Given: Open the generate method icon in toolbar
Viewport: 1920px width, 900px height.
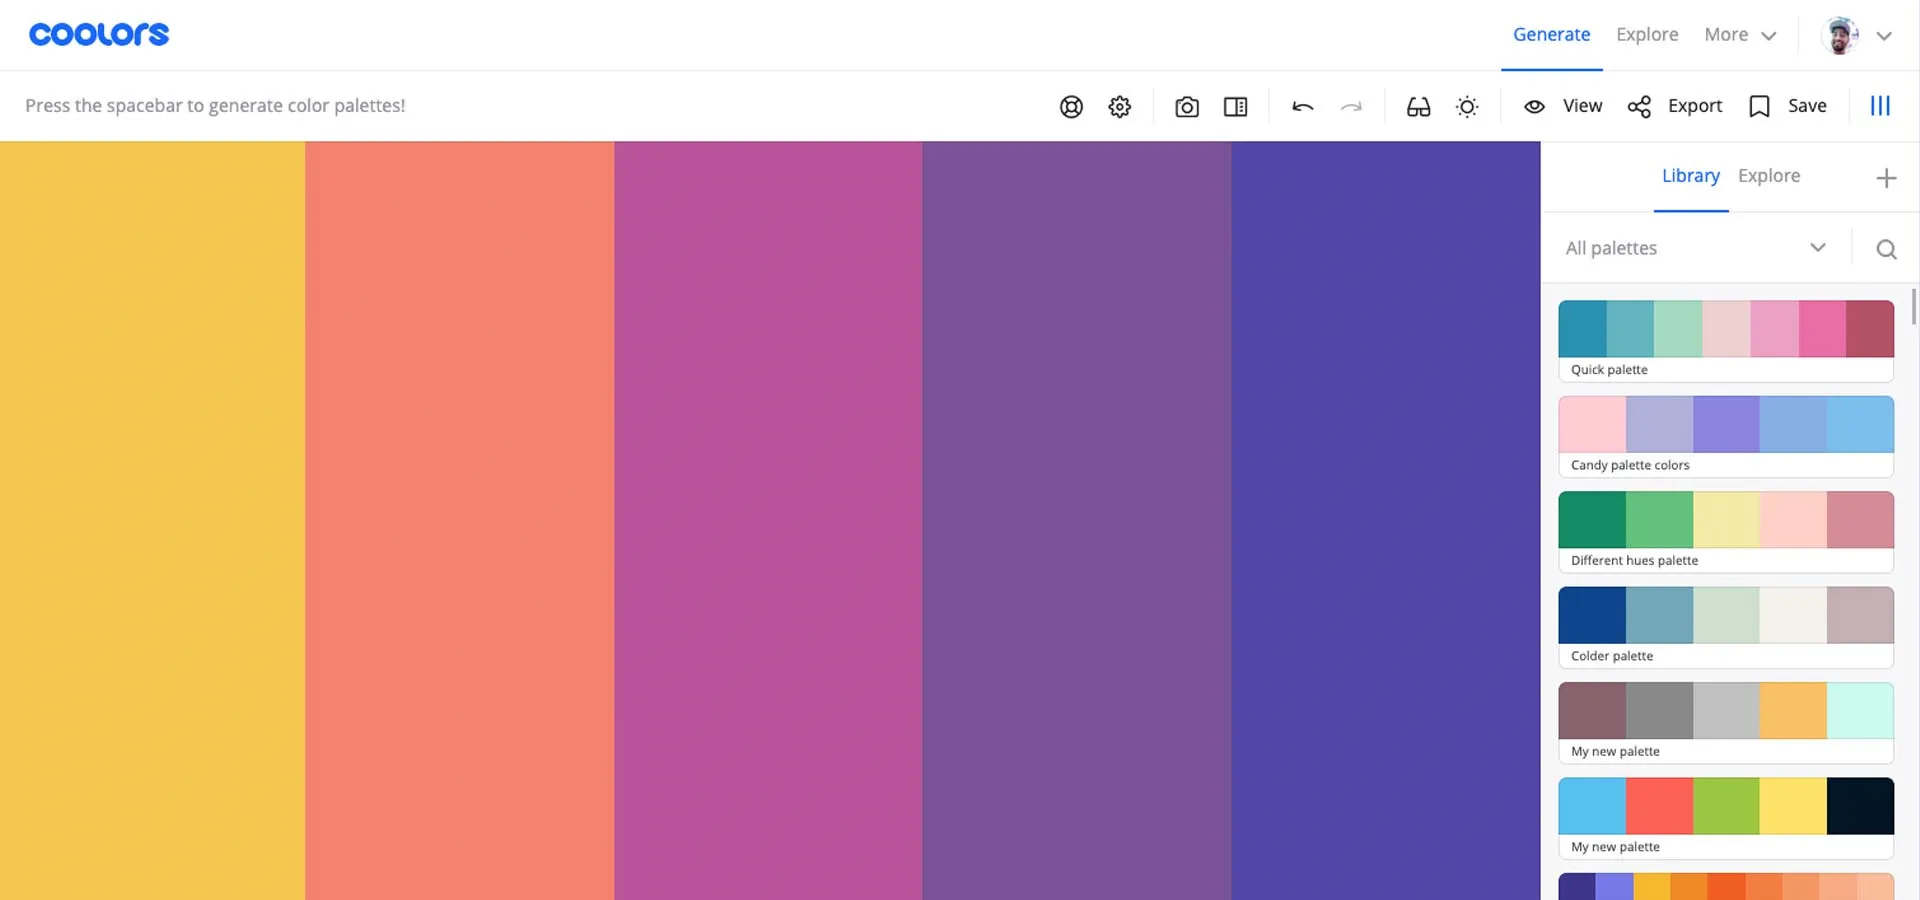Looking at the screenshot, I should tap(1071, 106).
